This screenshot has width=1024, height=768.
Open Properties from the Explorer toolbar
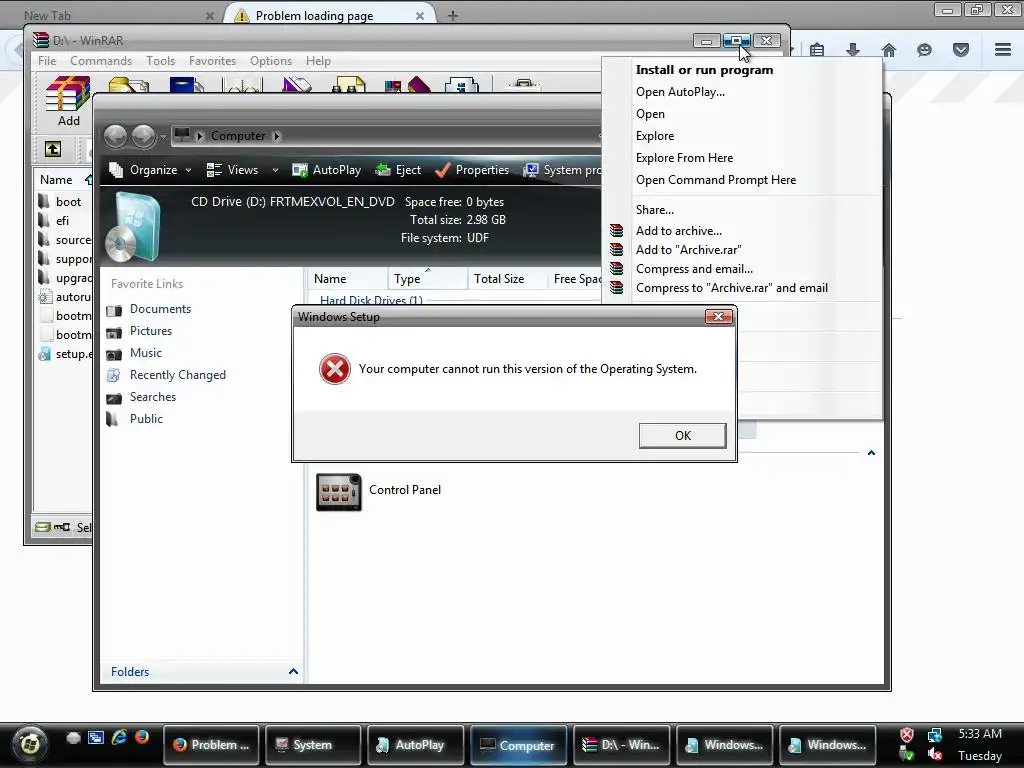[472, 170]
